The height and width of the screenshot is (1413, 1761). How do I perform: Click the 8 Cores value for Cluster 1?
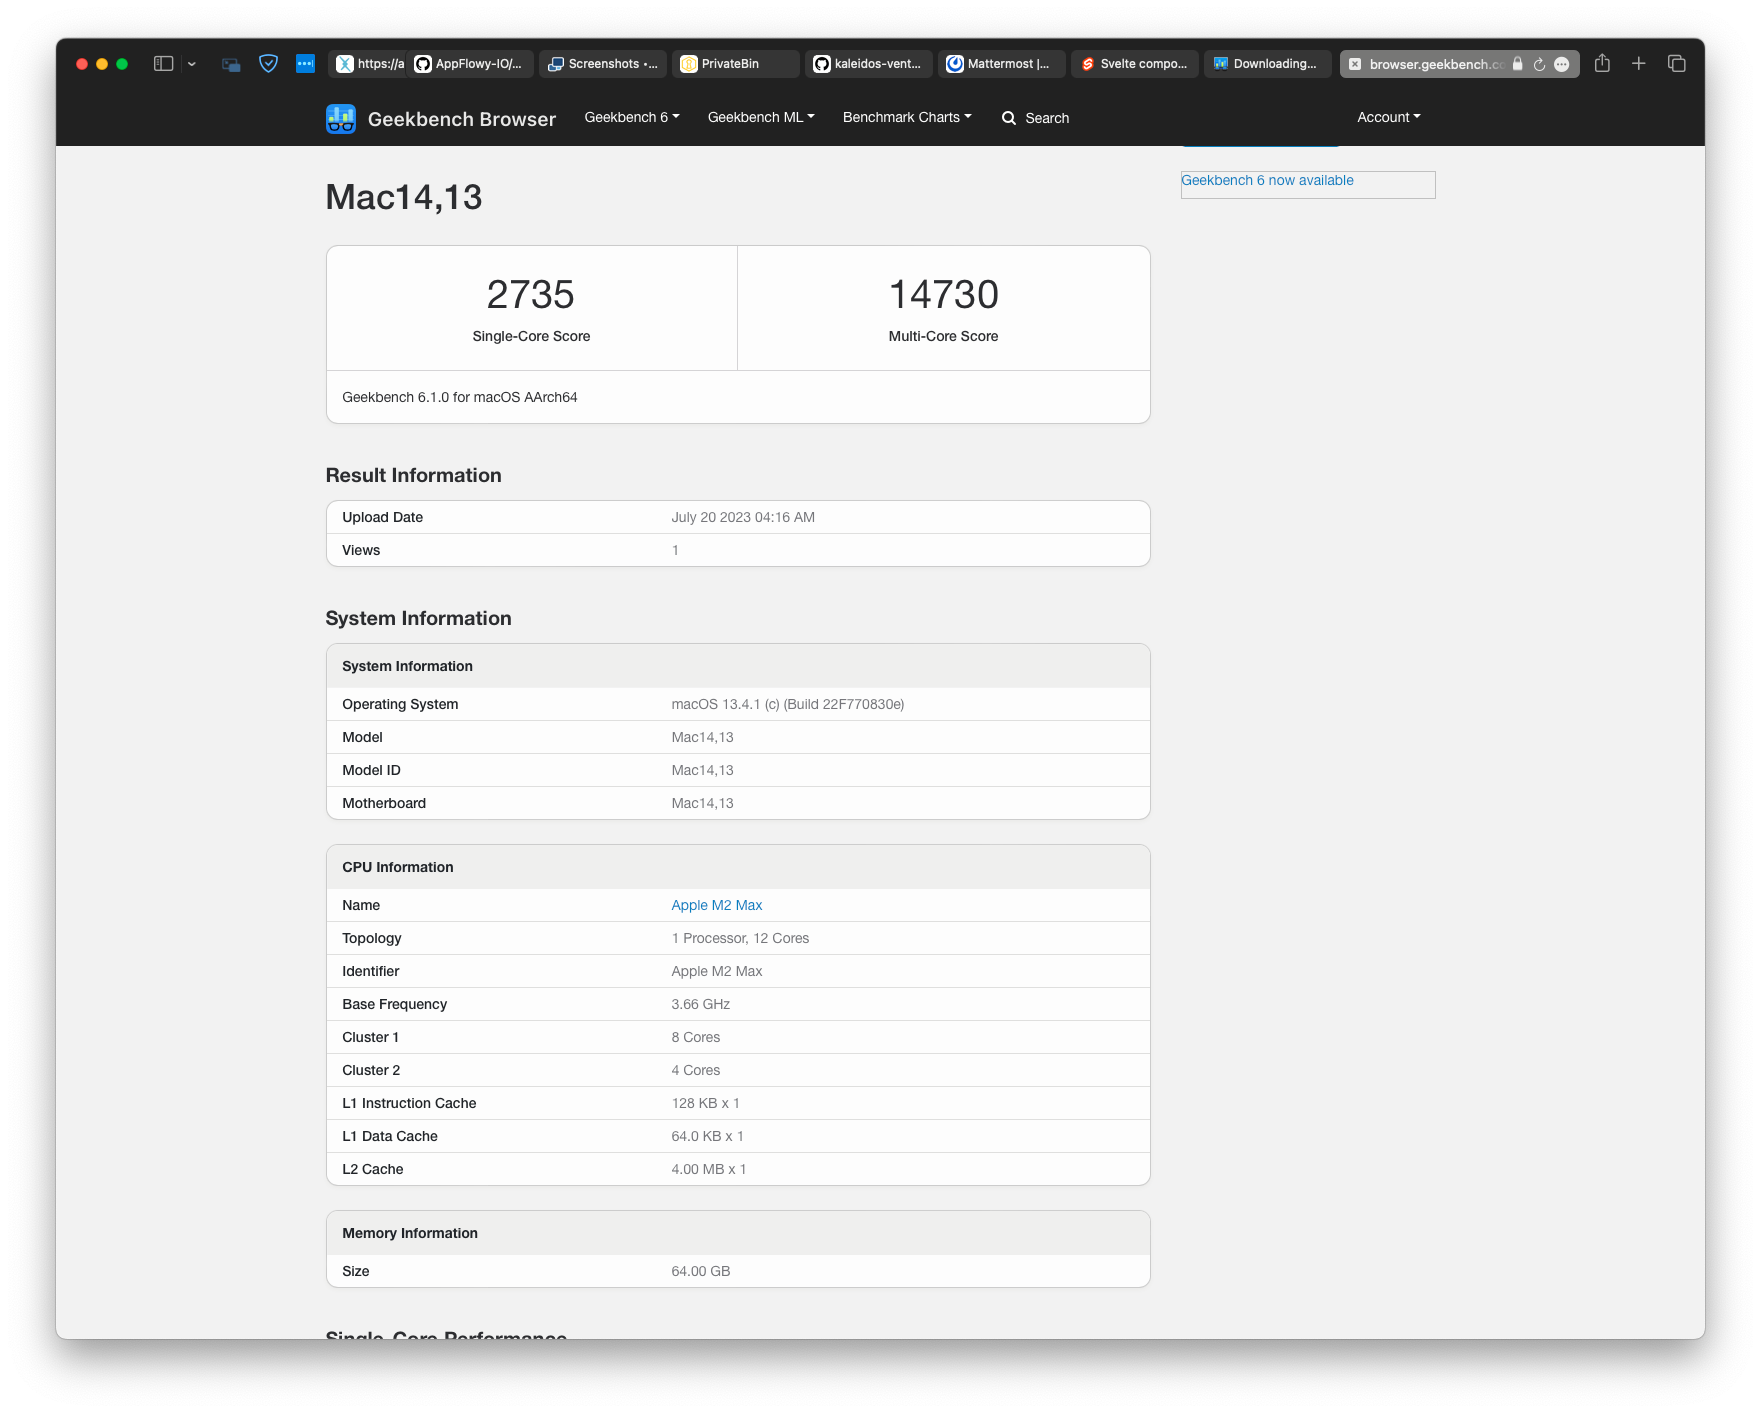pyautogui.click(x=696, y=1037)
